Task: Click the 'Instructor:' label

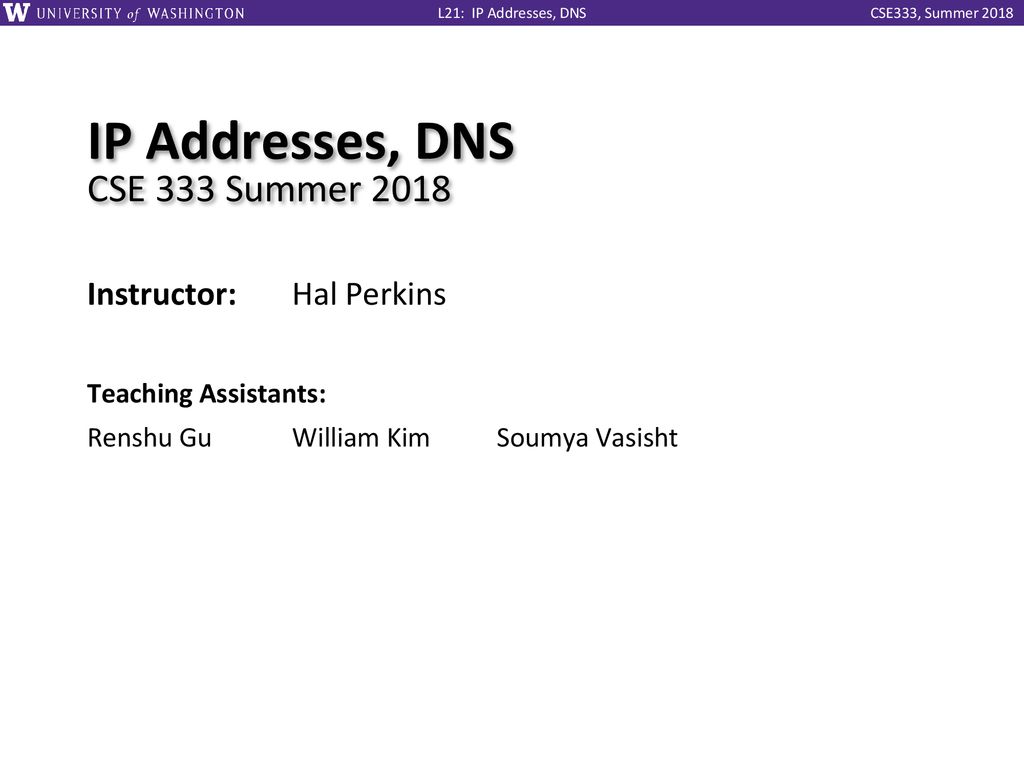Action: click(162, 295)
